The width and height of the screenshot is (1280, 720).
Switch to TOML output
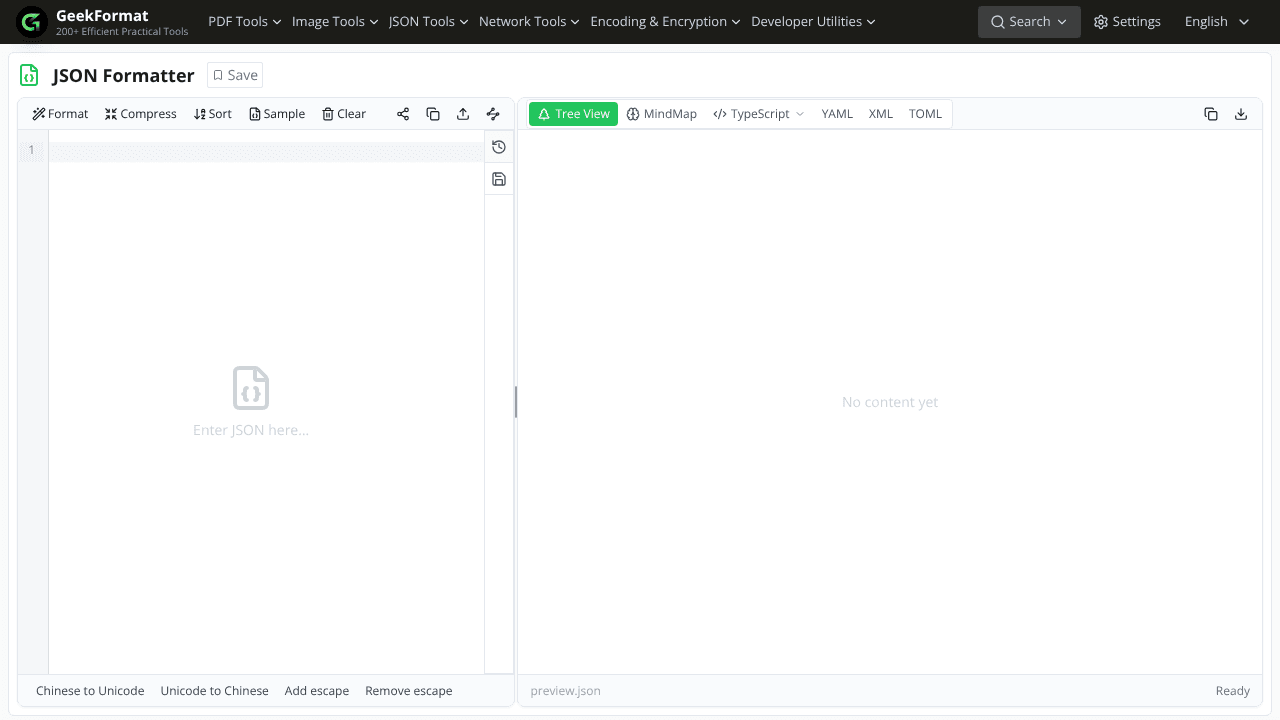tap(925, 114)
